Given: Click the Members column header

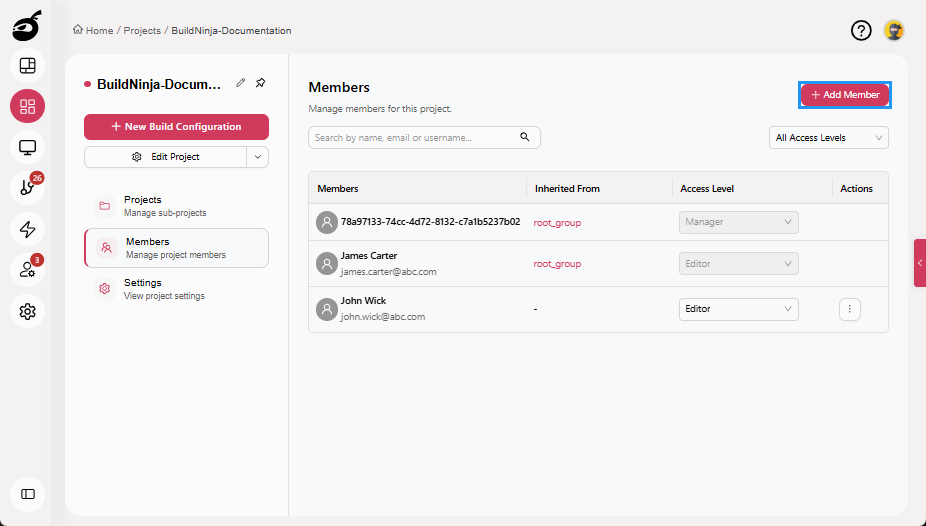Looking at the screenshot, I should pos(338,189).
